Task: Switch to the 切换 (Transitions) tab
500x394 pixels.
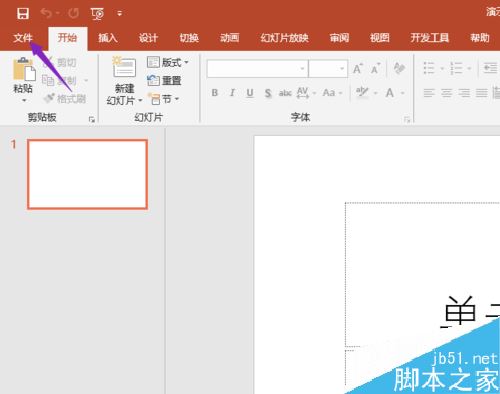Action: [x=189, y=38]
